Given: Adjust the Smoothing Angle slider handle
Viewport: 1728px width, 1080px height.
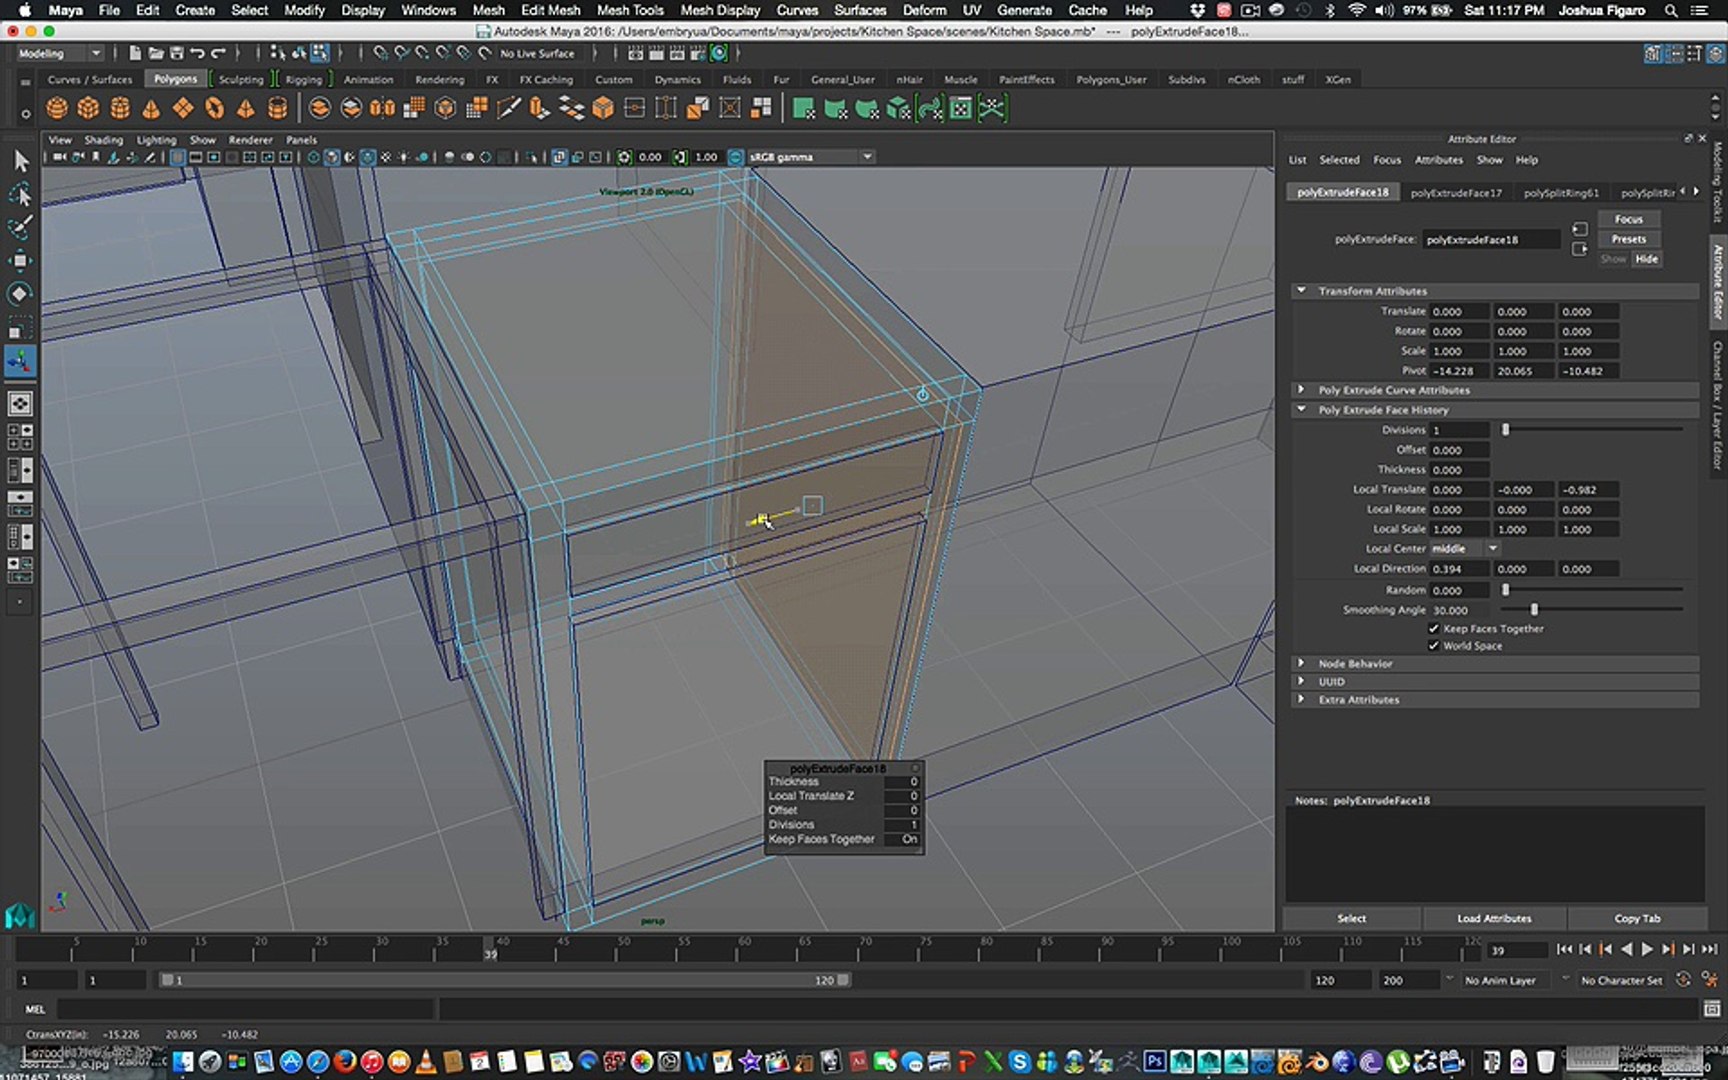Looking at the screenshot, I should 1534,610.
